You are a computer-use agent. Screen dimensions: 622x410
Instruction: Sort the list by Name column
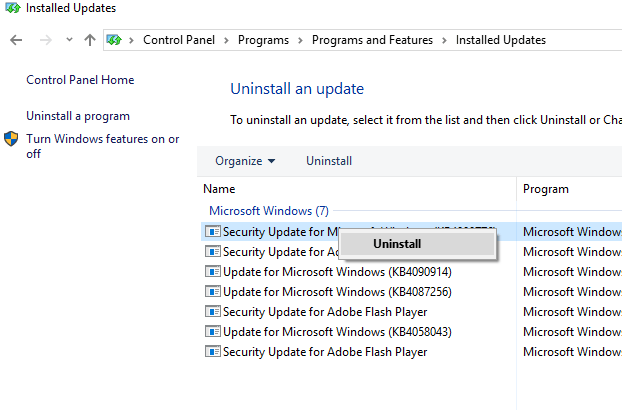click(x=219, y=189)
